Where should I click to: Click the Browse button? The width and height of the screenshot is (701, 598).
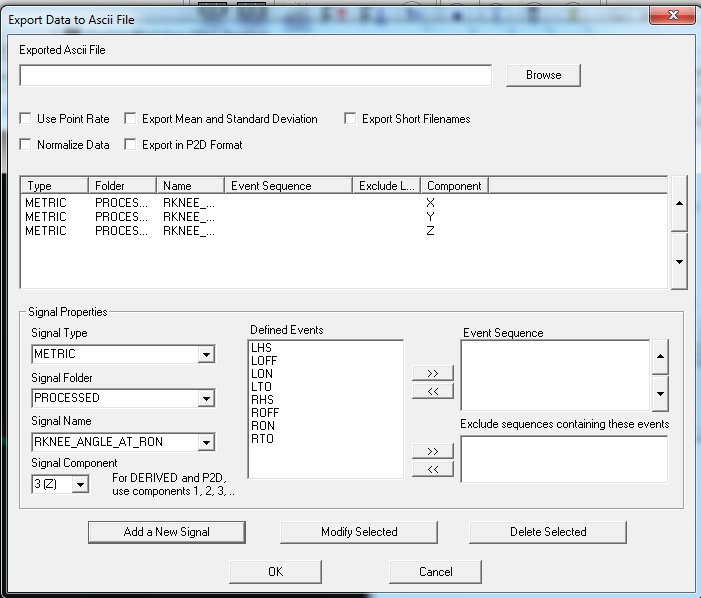click(543, 75)
